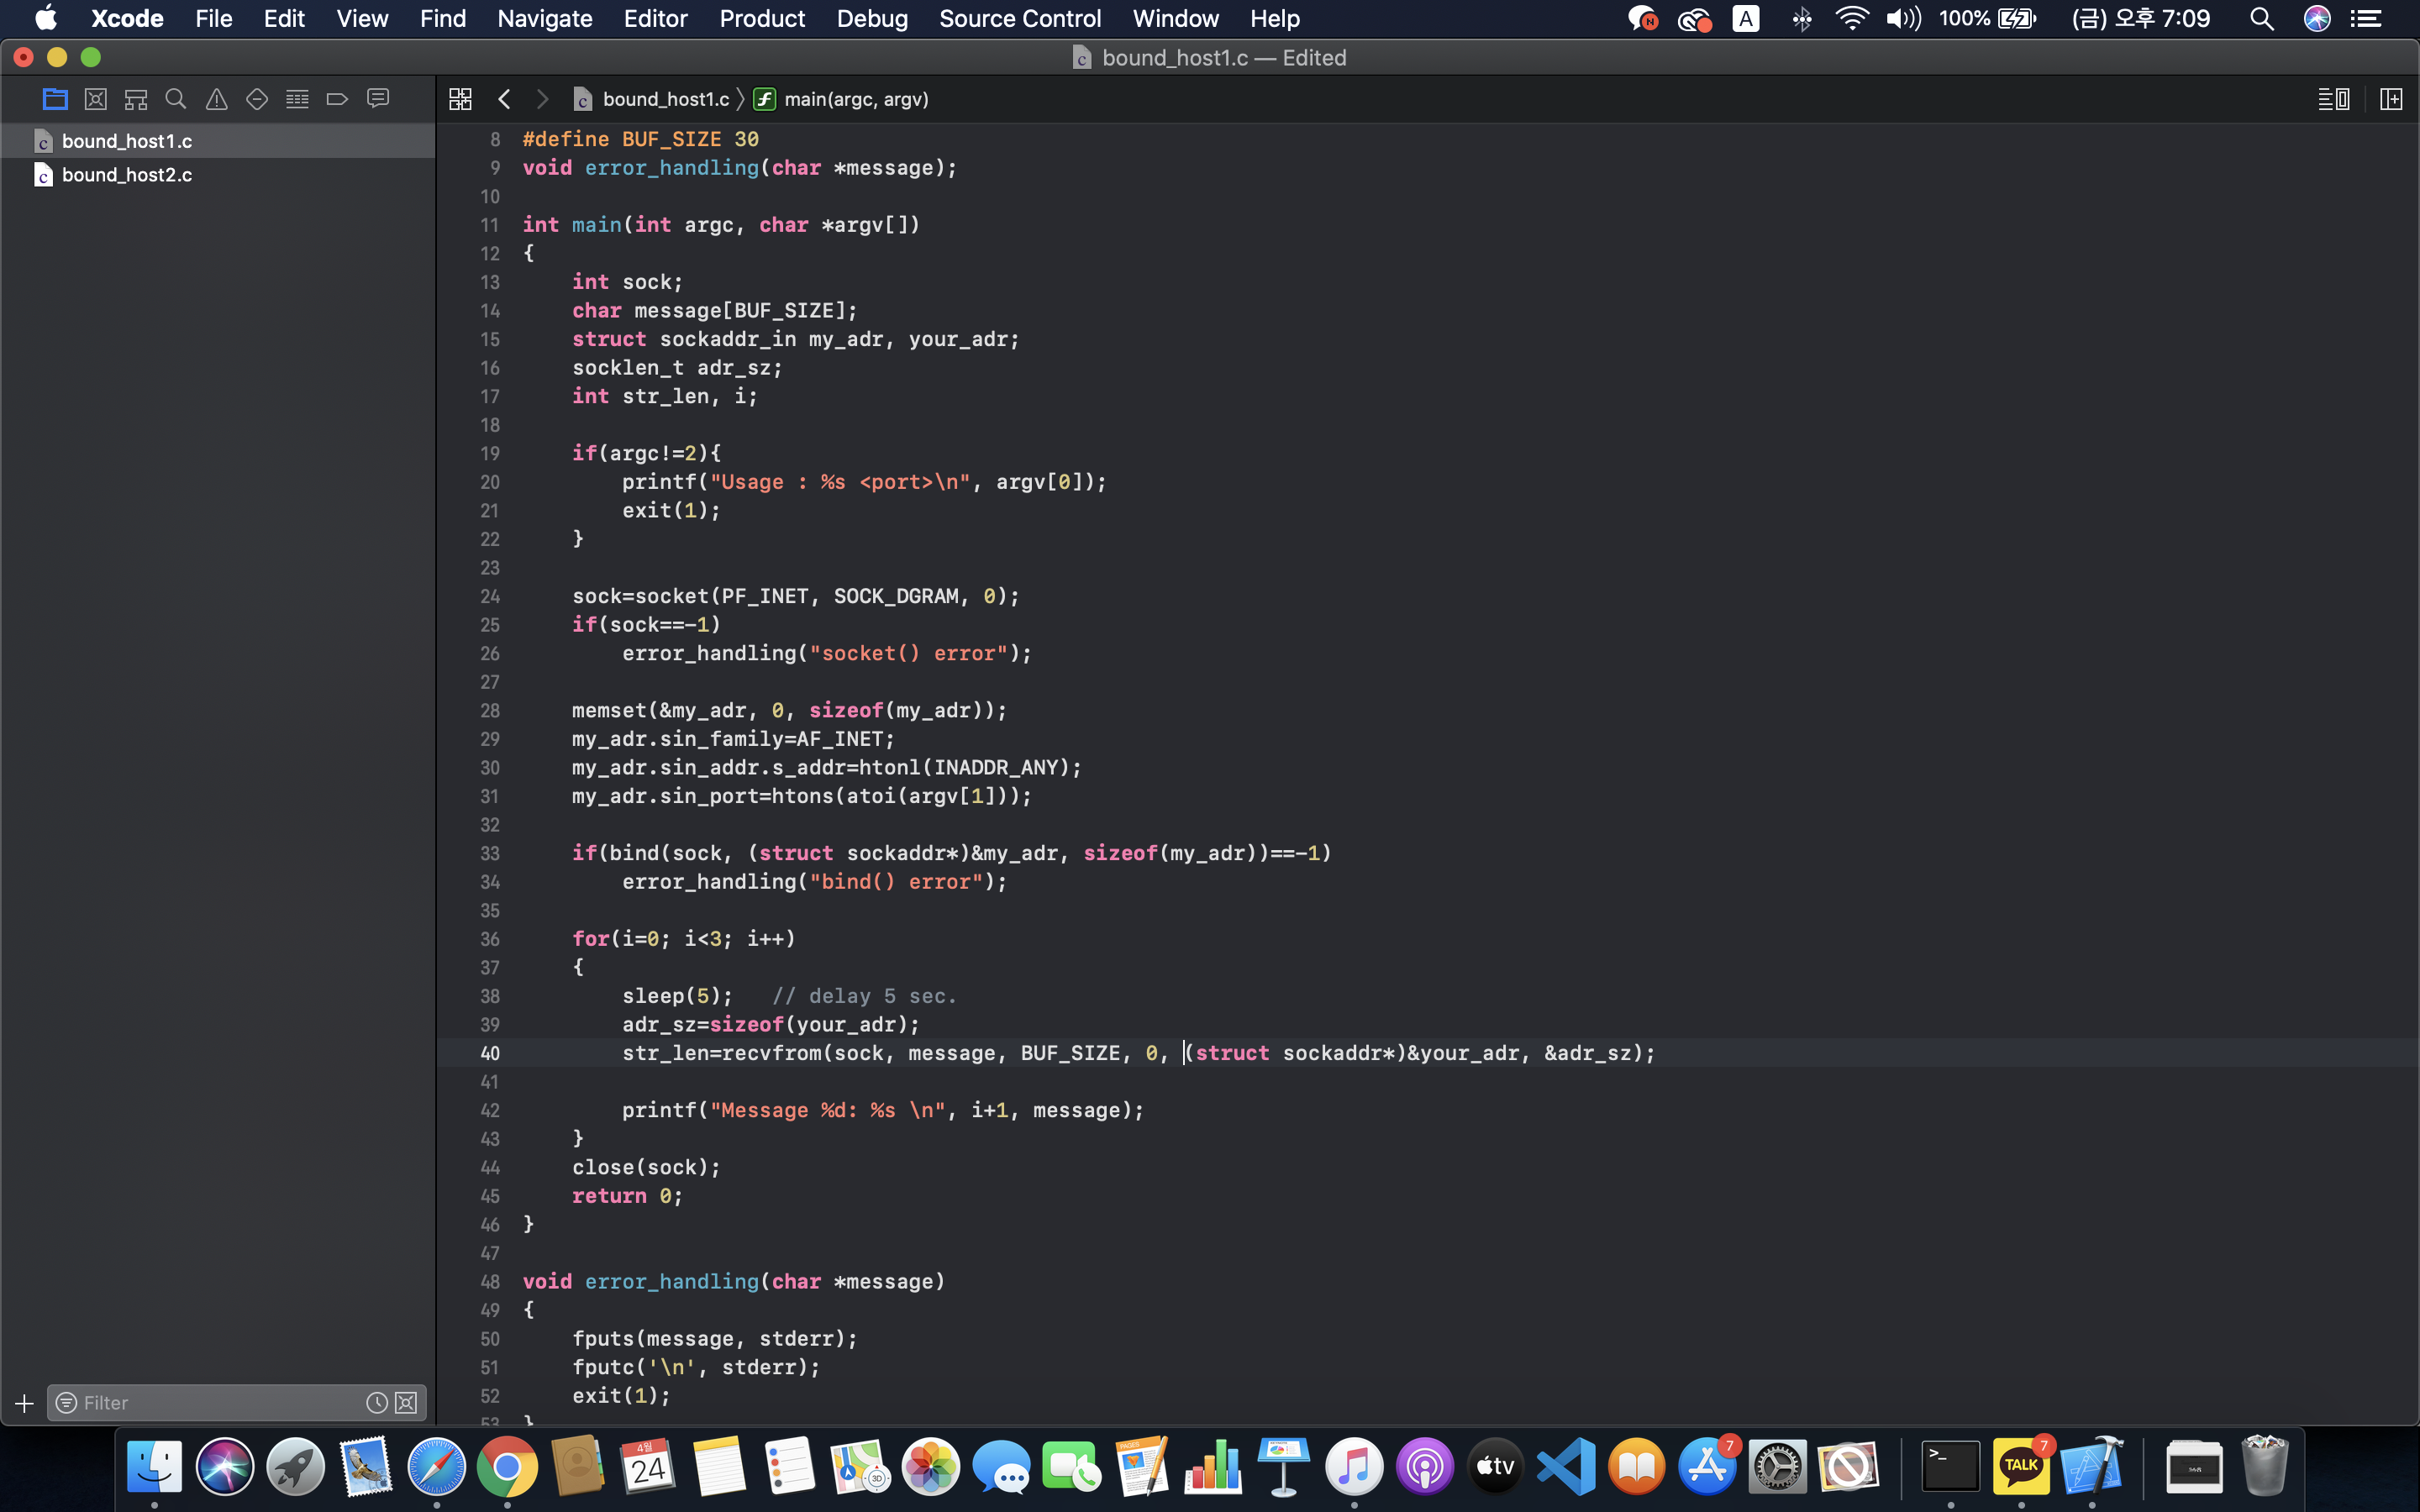The image size is (2420, 1512).
Task: Expand the main(argc, argv) jump bar
Action: [855, 99]
